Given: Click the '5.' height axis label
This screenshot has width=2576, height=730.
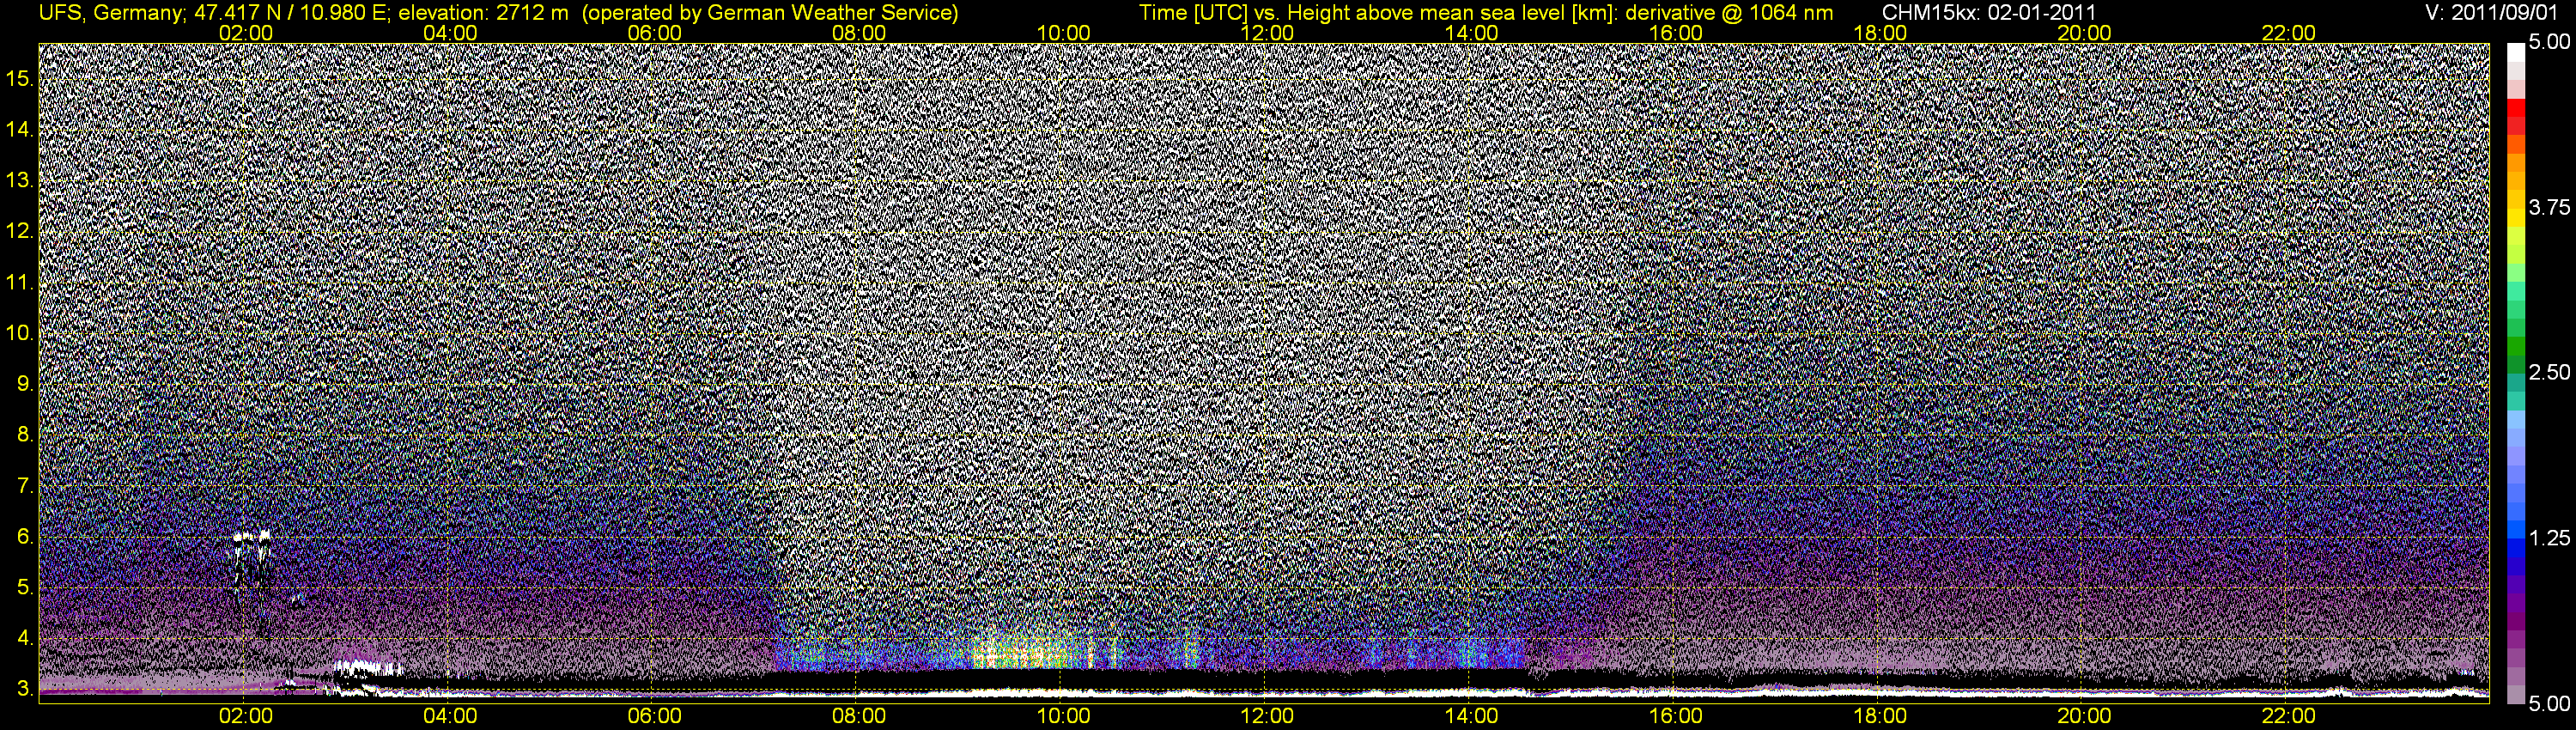Looking at the screenshot, I should click(x=25, y=588).
